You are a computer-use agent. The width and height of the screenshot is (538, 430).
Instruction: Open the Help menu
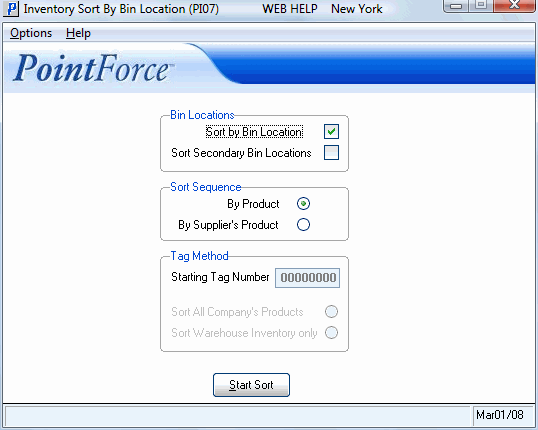coord(78,33)
